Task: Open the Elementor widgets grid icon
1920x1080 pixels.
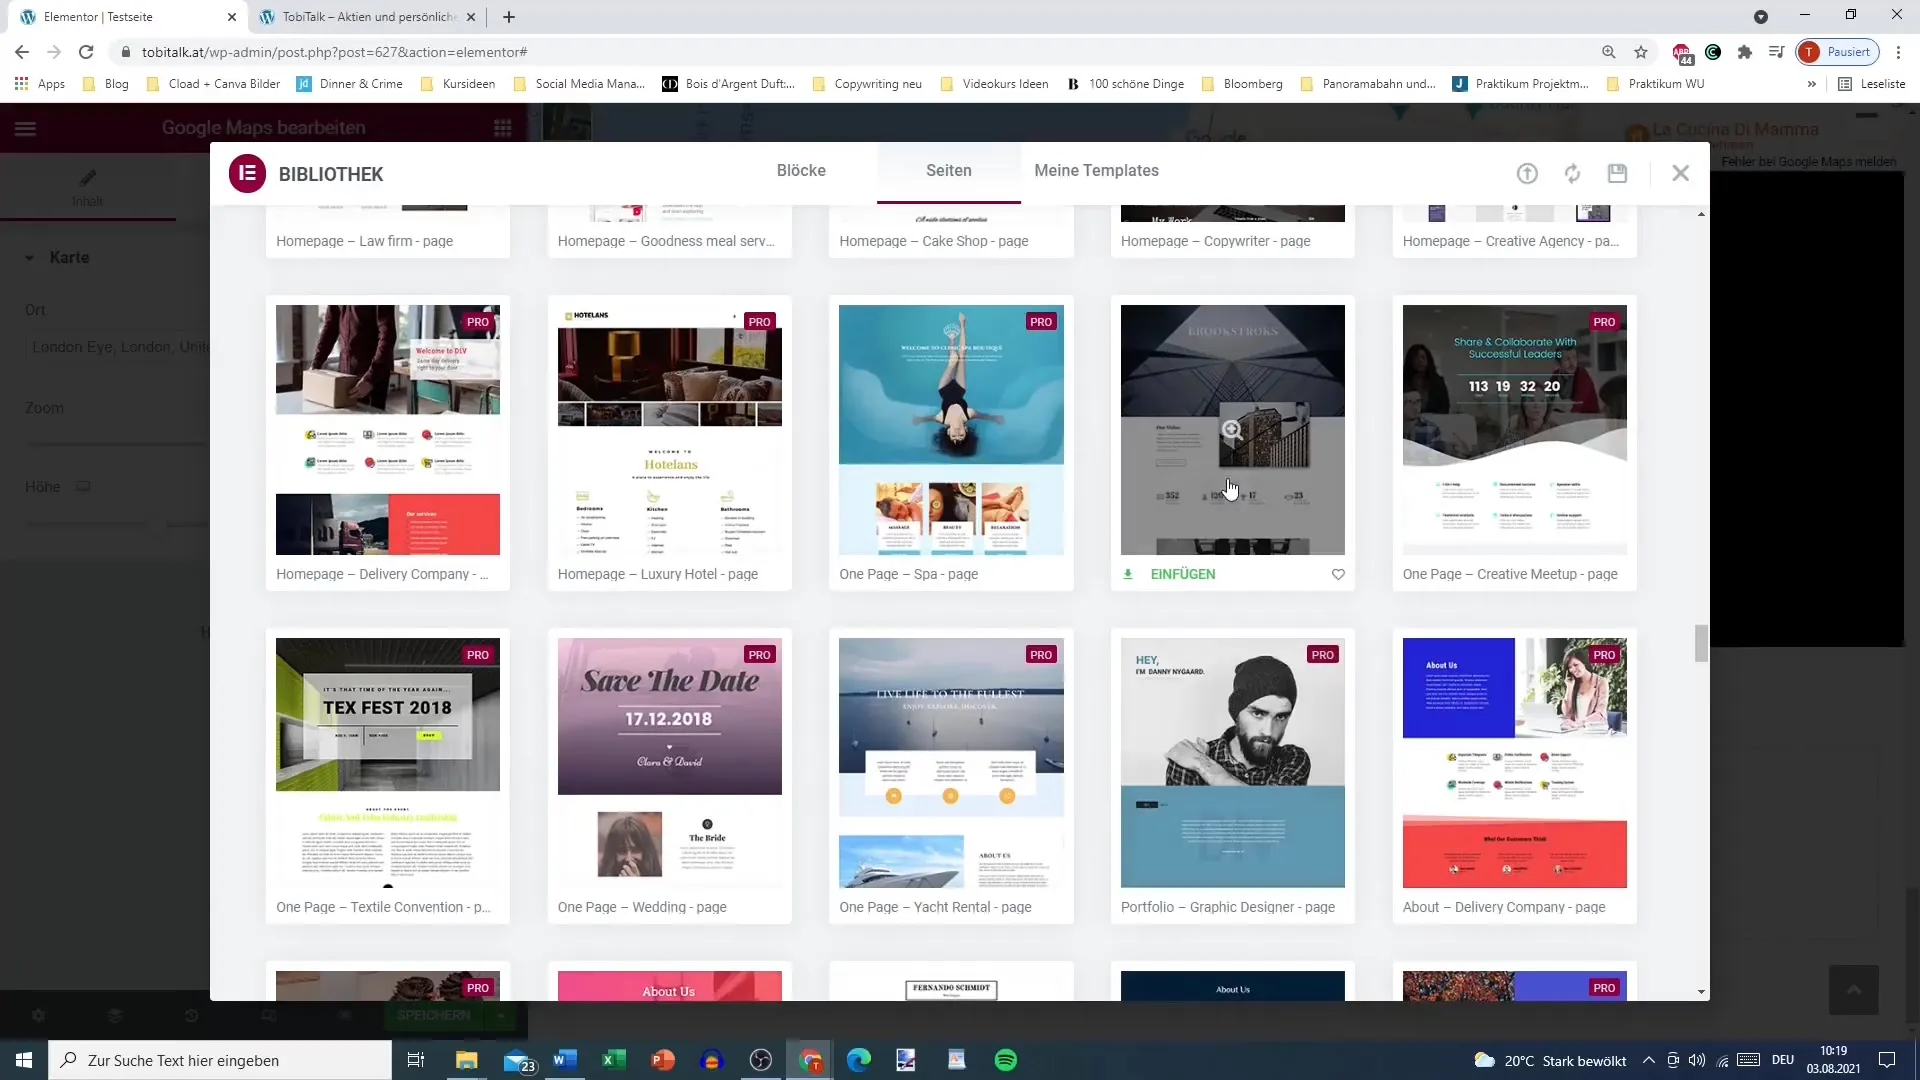Action: [x=503, y=128]
